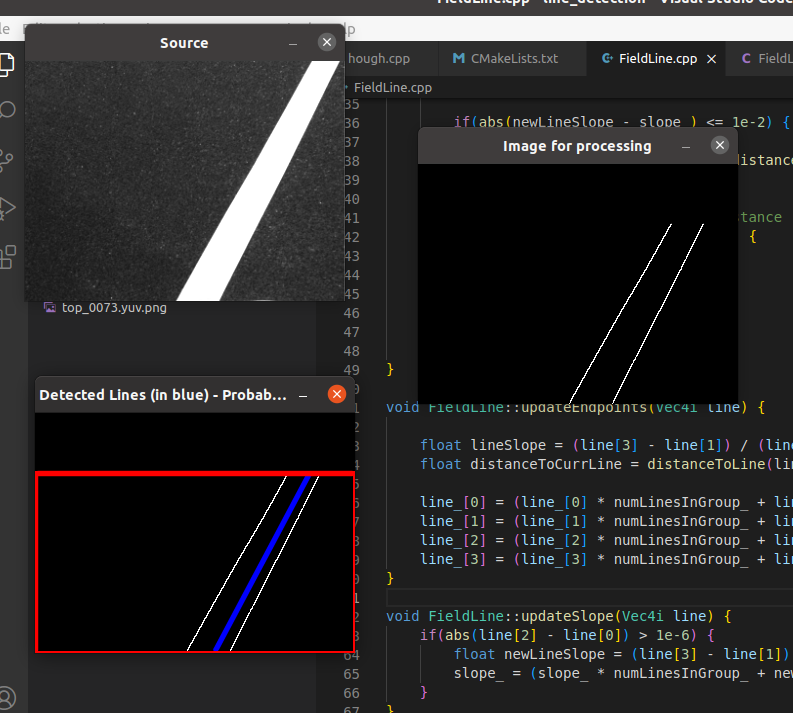Viewport: 793px width, 713px height.
Task: Open the Explorer view in activity bar
Action: tap(8, 64)
